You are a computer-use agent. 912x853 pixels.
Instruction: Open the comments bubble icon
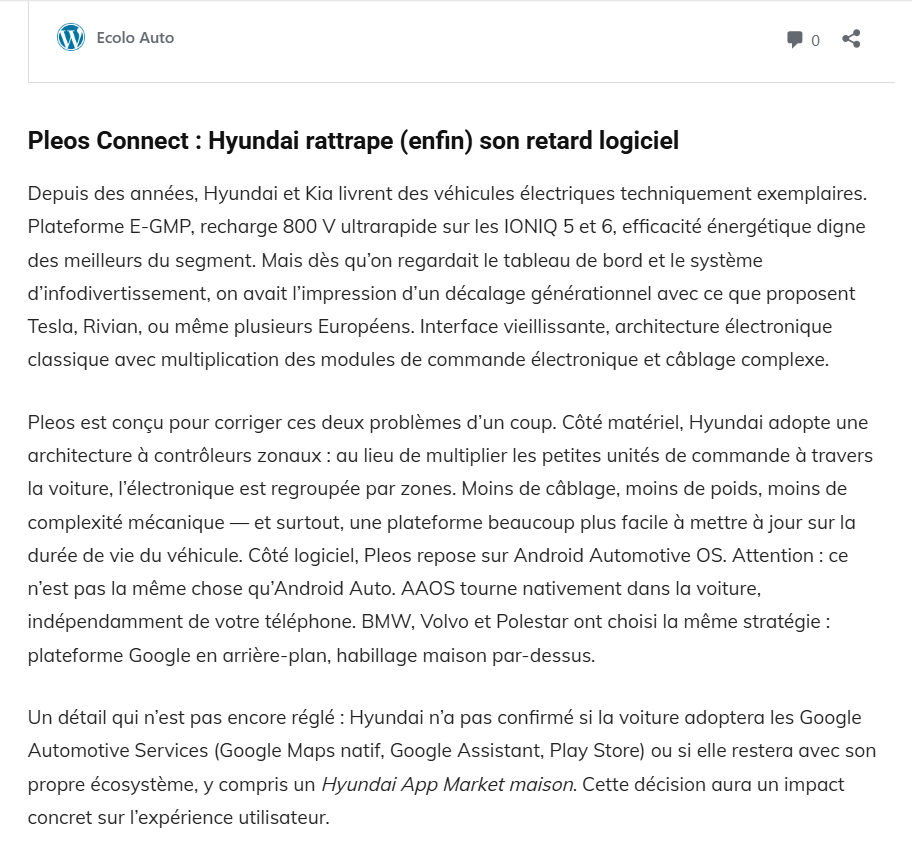[795, 40]
